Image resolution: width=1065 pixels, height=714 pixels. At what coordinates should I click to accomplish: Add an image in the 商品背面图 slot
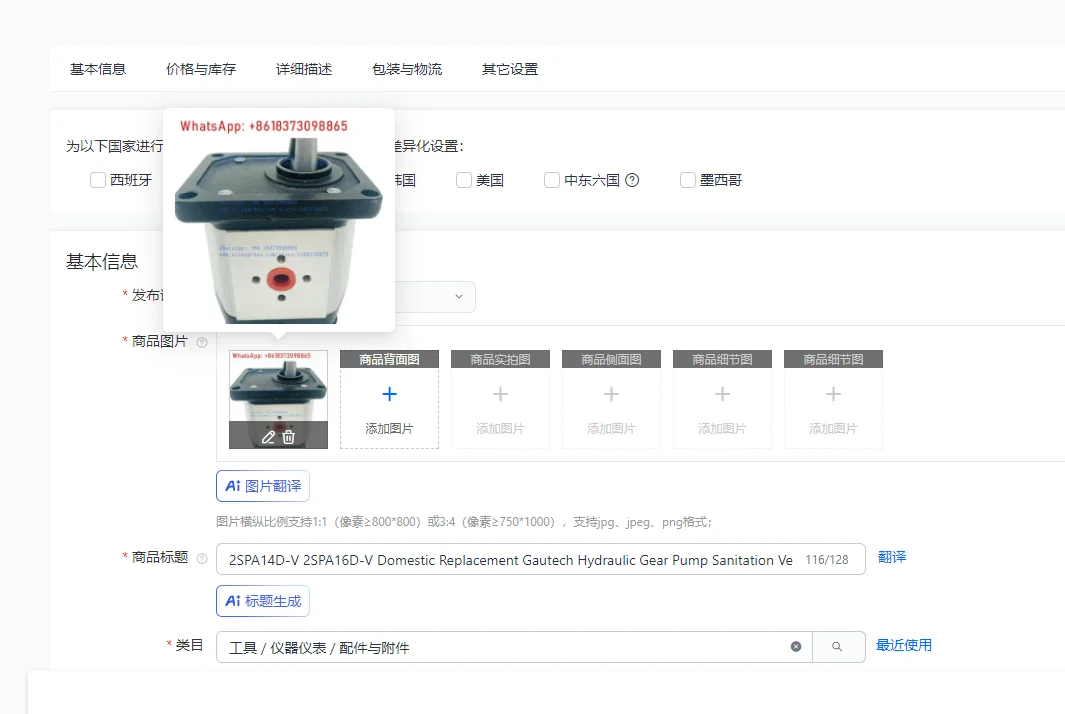click(x=389, y=400)
